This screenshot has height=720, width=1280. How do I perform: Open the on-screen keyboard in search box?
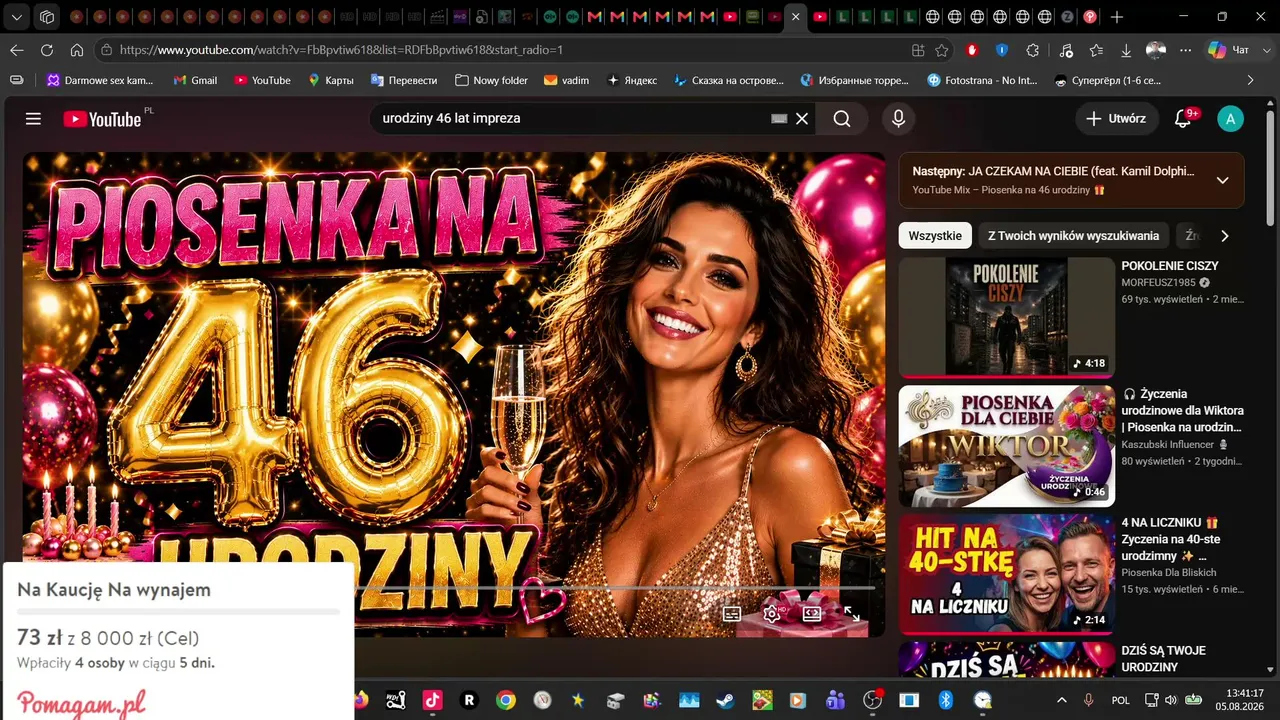(x=780, y=119)
